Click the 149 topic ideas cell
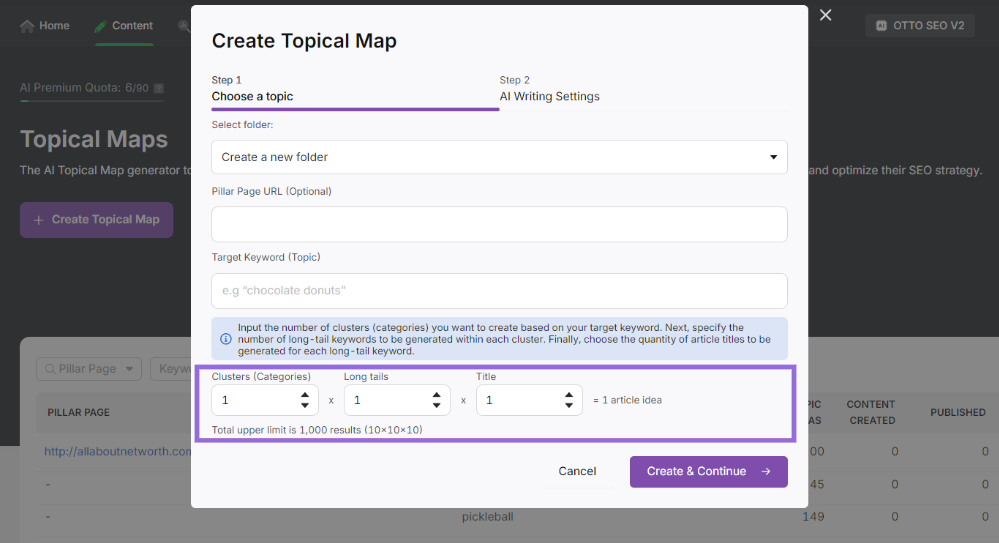The height and width of the screenshot is (543, 999). [814, 517]
